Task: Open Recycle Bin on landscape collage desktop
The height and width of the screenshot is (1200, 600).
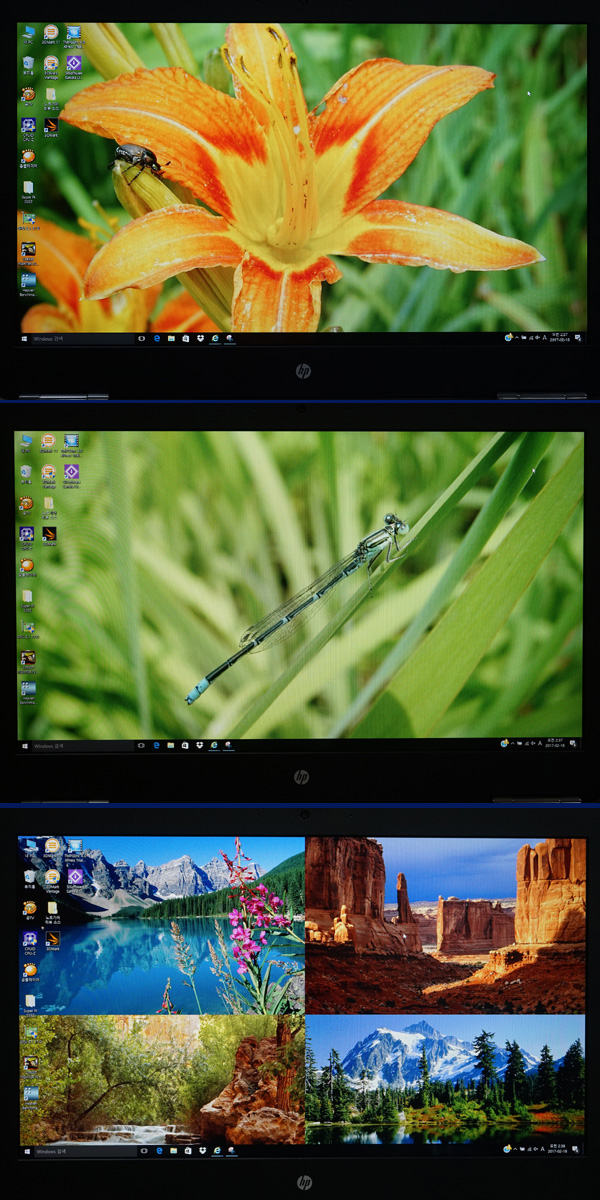Action: click(30, 880)
